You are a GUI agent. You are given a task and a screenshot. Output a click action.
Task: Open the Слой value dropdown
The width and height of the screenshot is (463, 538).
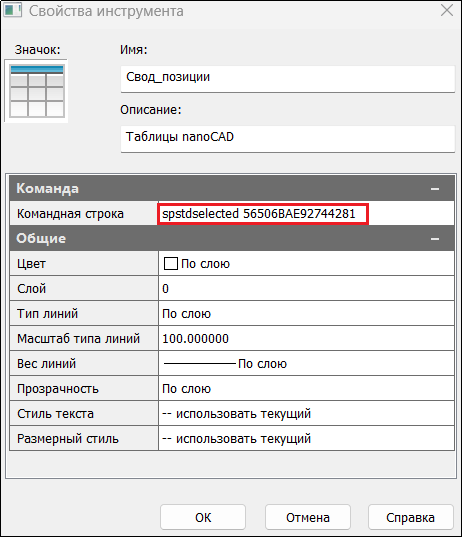tap(306, 289)
